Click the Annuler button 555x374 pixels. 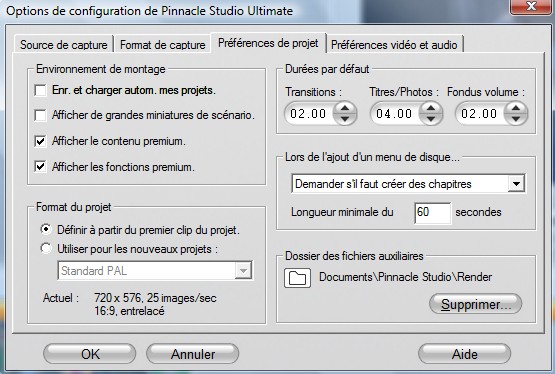tap(193, 354)
